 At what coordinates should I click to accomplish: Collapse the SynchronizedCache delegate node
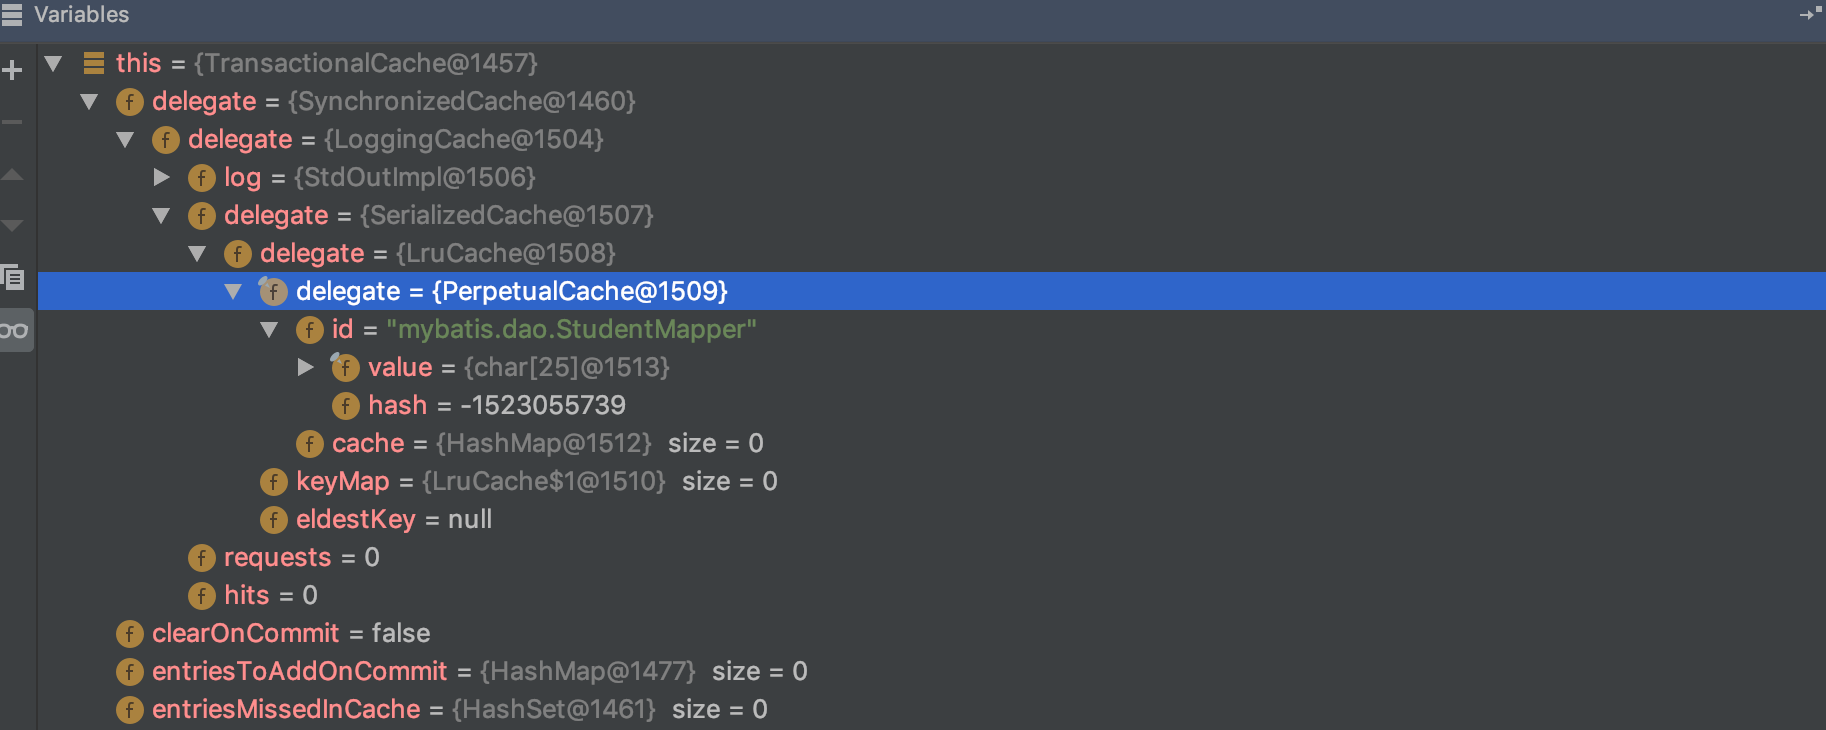(90, 102)
